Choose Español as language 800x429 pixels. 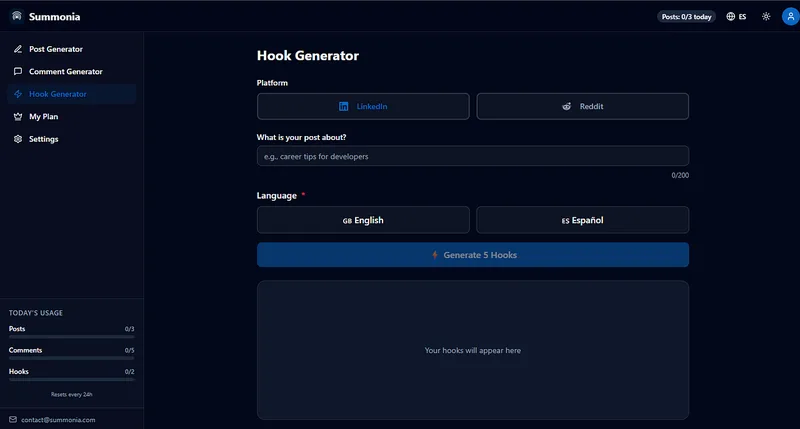click(x=583, y=220)
